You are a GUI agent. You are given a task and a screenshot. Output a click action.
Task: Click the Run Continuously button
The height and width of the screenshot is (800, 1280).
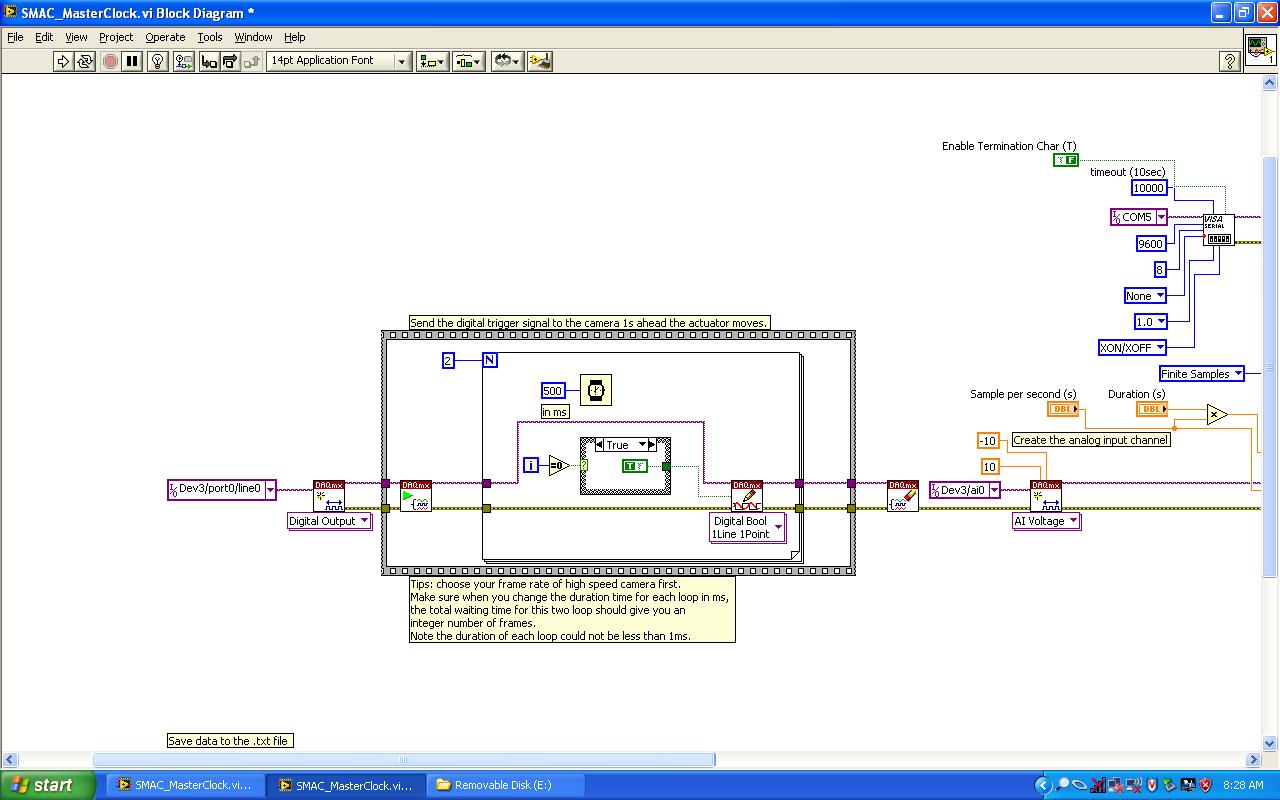(85, 61)
